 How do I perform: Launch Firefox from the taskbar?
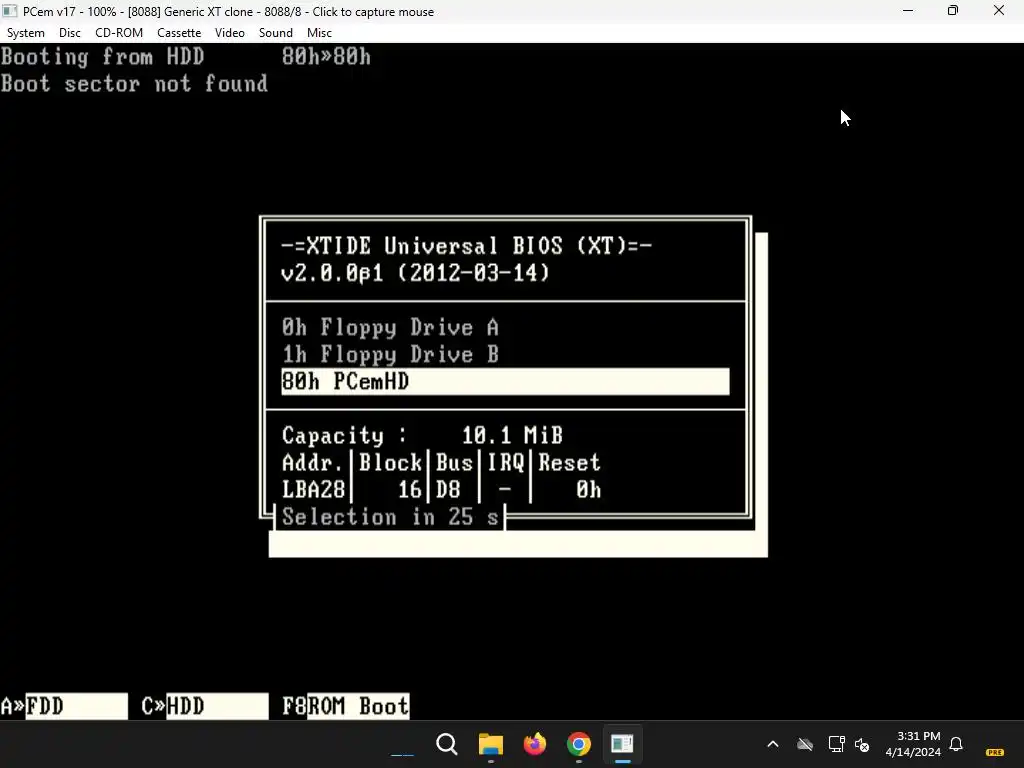[x=535, y=744]
